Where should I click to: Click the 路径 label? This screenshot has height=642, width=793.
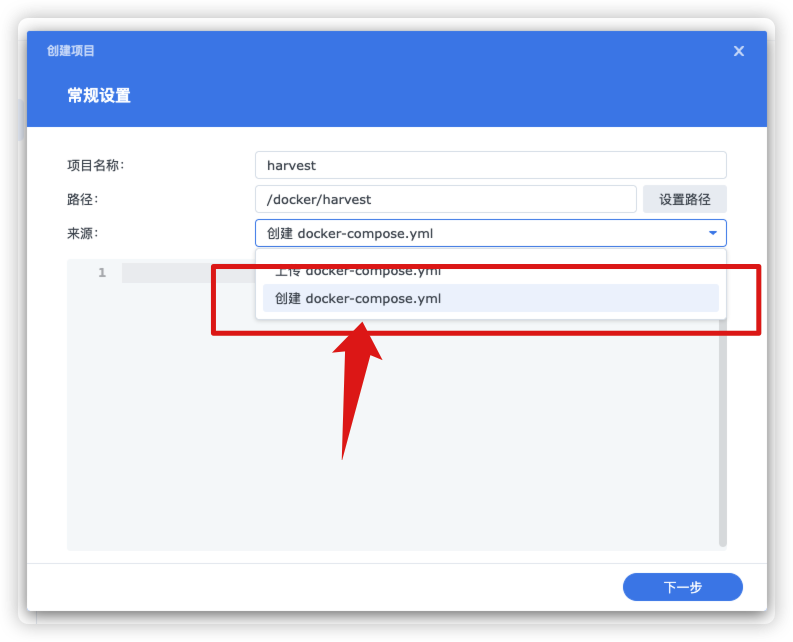click(82, 199)
